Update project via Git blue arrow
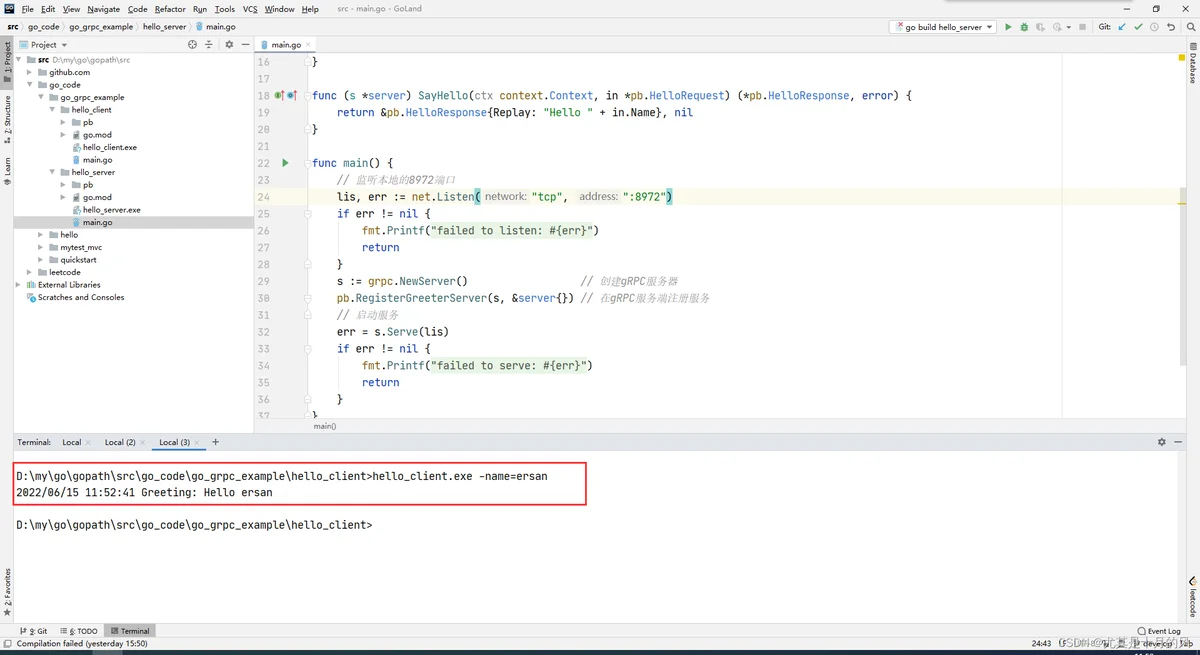1200x655 pixels. 1122,27
